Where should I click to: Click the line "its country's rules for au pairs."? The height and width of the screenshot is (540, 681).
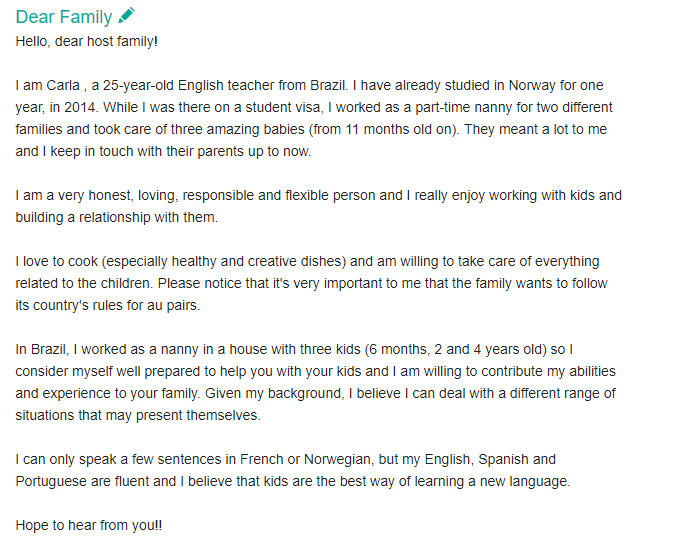pyautogui.click(x=109, y=306)
